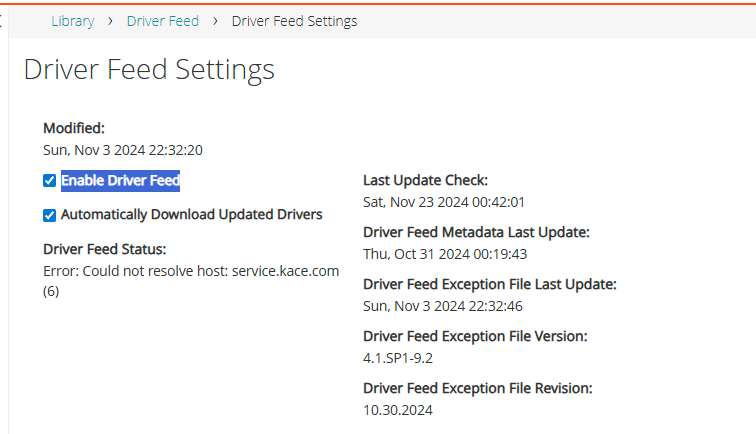Click the Last Update Check date value
Viewport: 756px width, 434px height.
click(x=443, y=202)
